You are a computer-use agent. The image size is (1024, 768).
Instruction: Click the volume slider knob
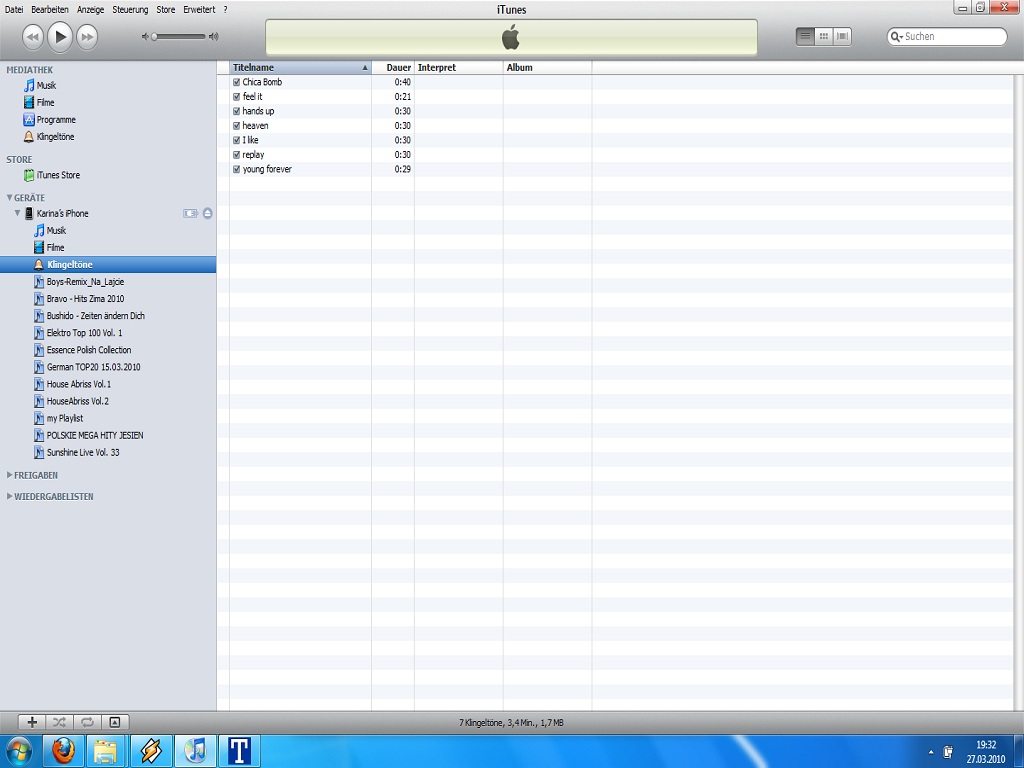[x=154, y=37]
